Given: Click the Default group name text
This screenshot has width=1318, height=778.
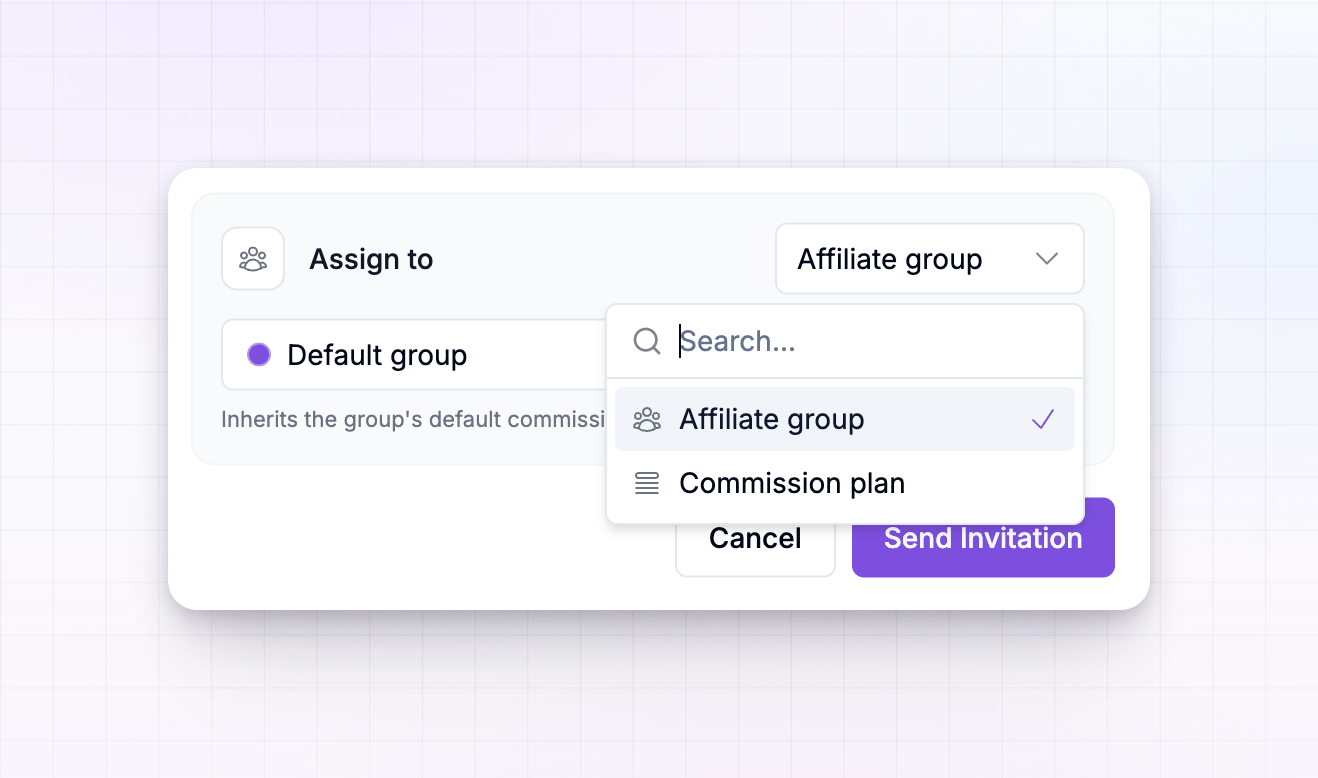Looking at the screenshot, I should (x=377, y=355).
